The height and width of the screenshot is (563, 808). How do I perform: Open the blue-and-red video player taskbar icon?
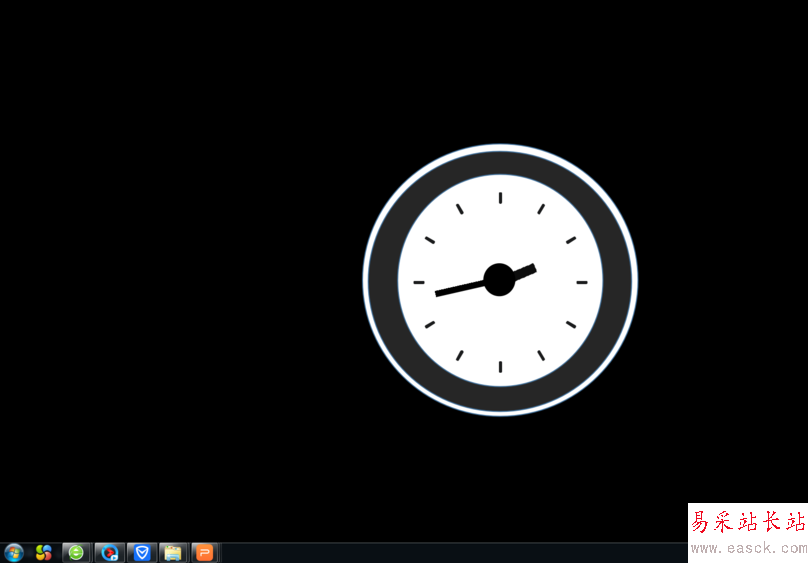pyautogui.click(x=109, y=553)
